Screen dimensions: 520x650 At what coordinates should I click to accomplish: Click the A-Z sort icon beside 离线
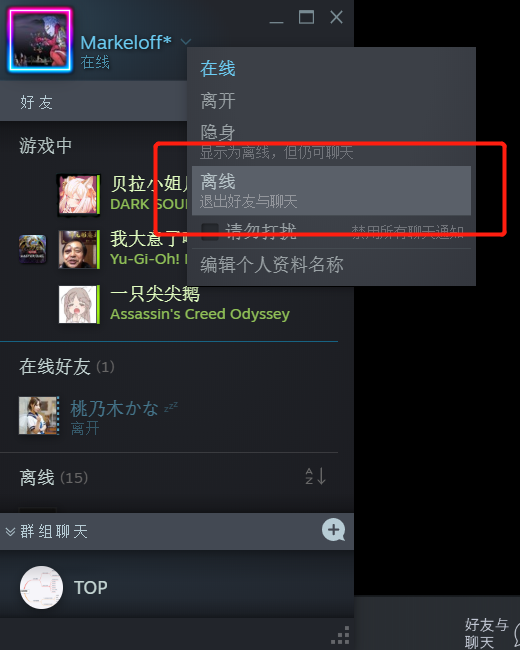[x=316, y=476]
